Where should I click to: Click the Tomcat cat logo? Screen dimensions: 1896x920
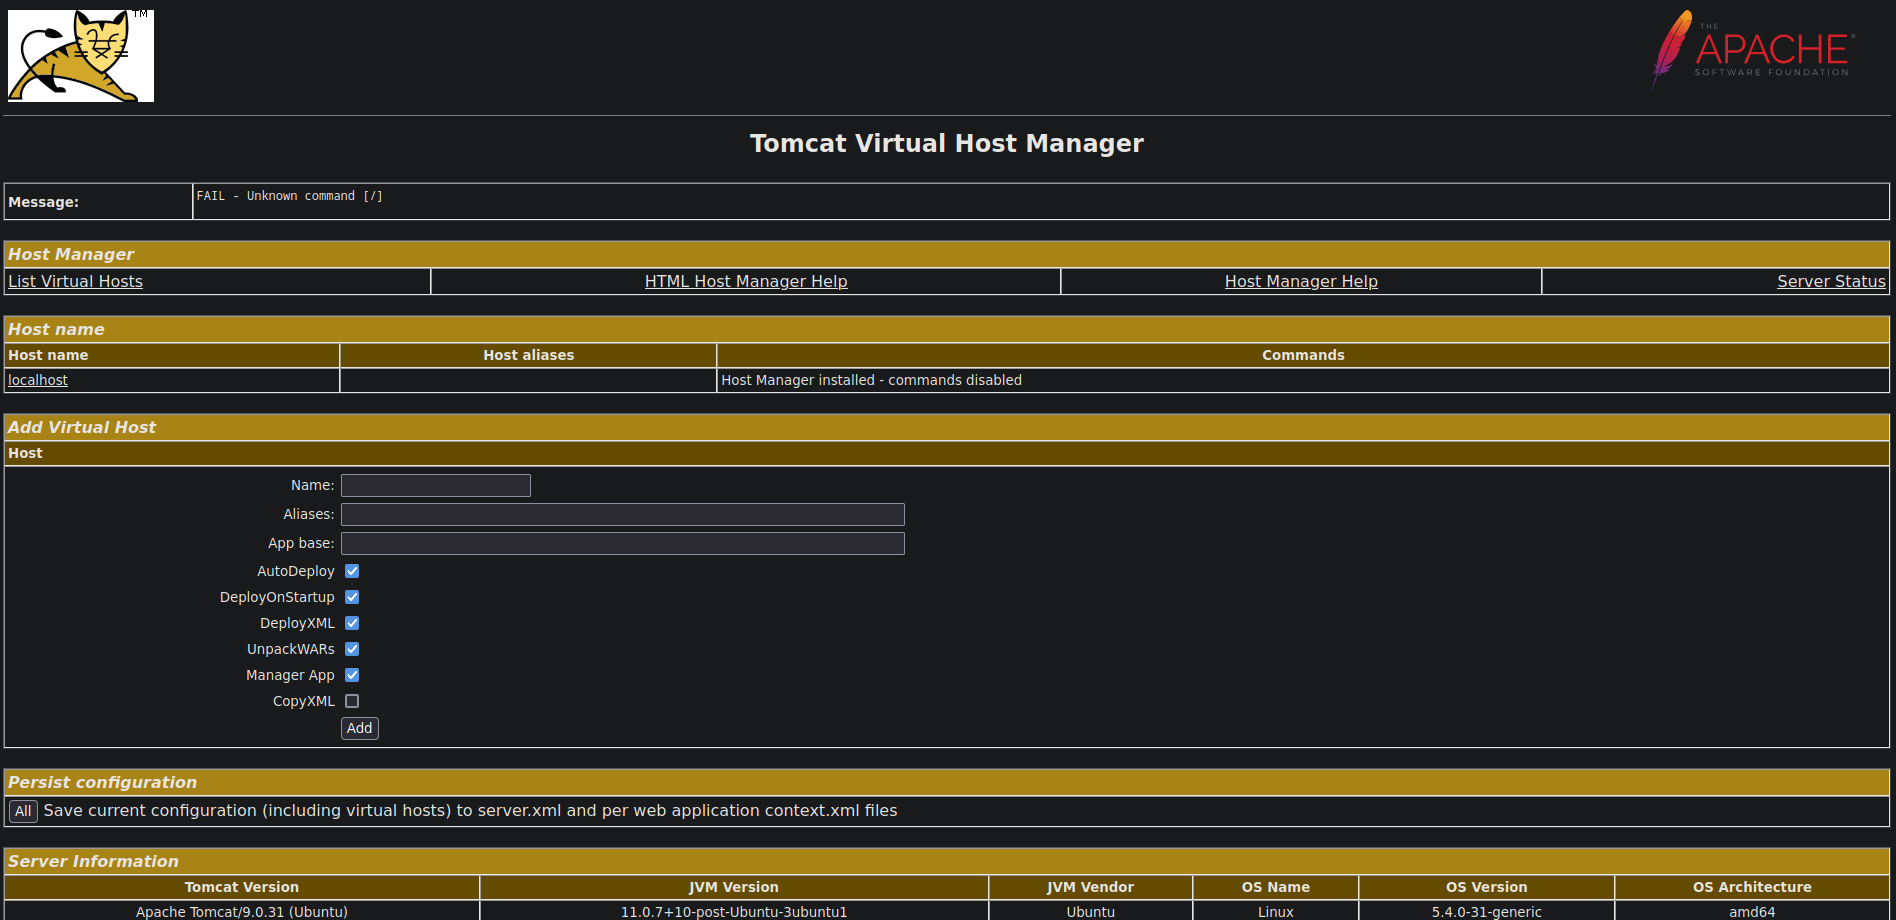tap(81, 56)
